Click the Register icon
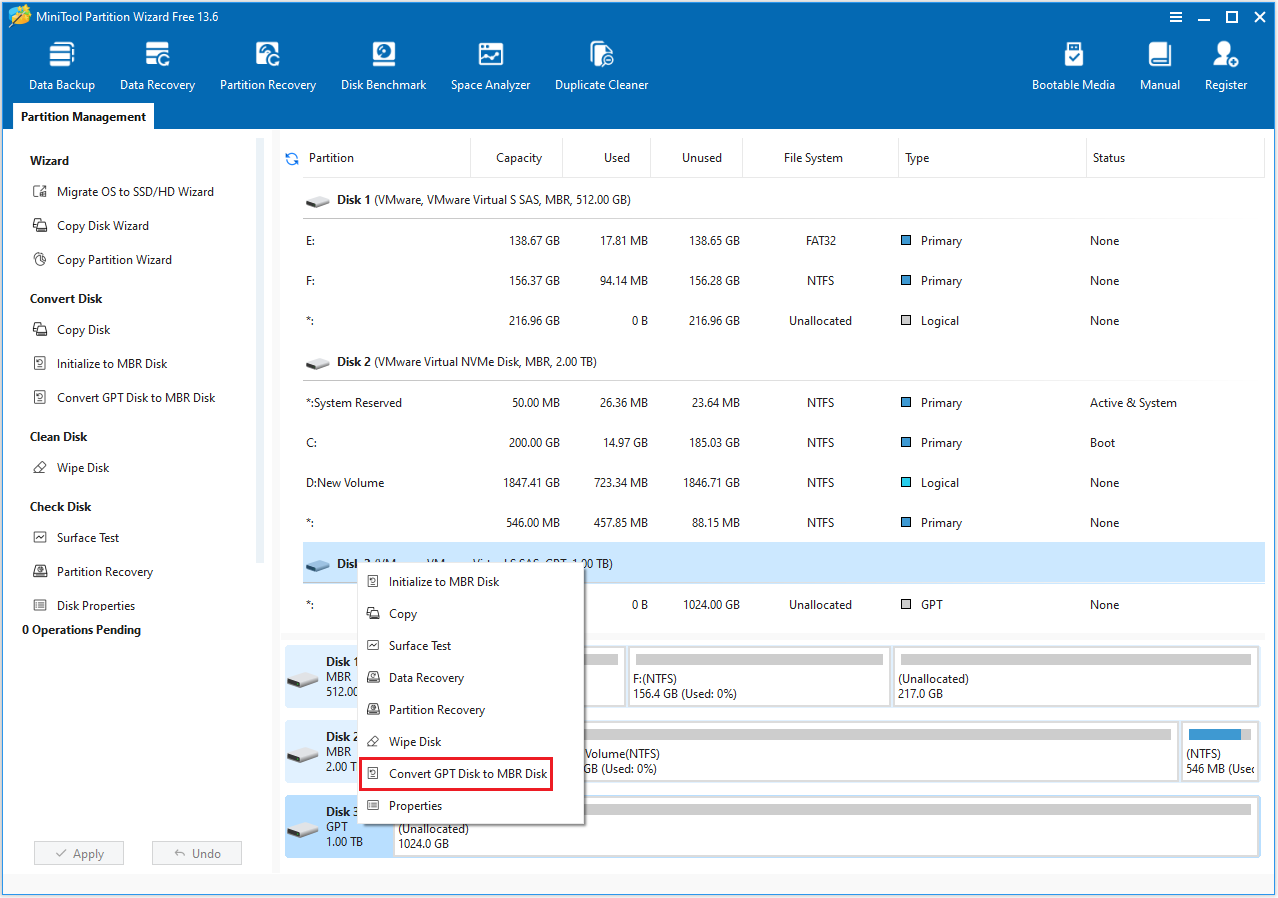This screenshot has height=898, width=1278. coord(1225,63)
